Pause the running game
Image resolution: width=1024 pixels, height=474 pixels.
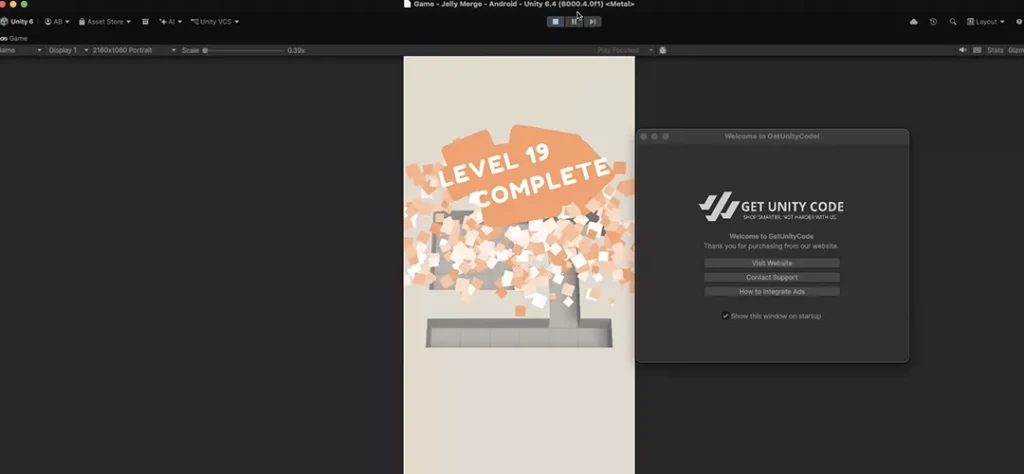(574, 22)
